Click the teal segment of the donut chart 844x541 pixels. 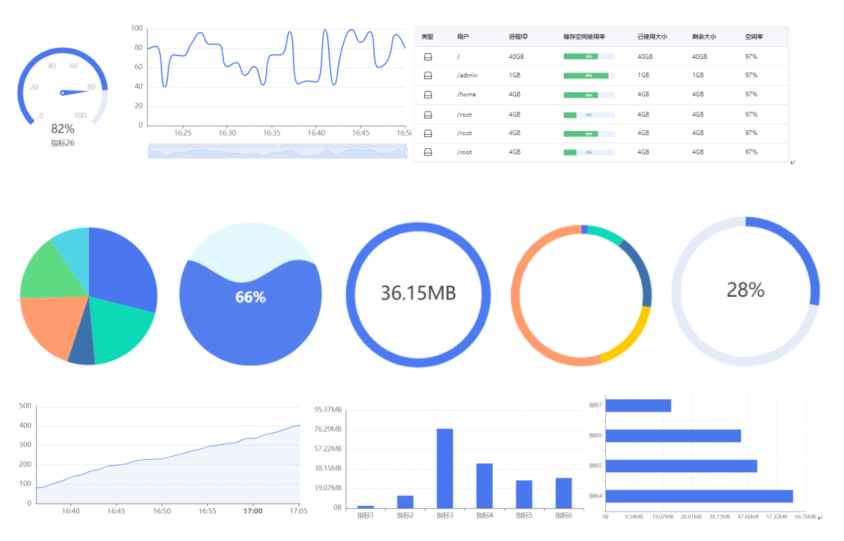click(606, 233)
